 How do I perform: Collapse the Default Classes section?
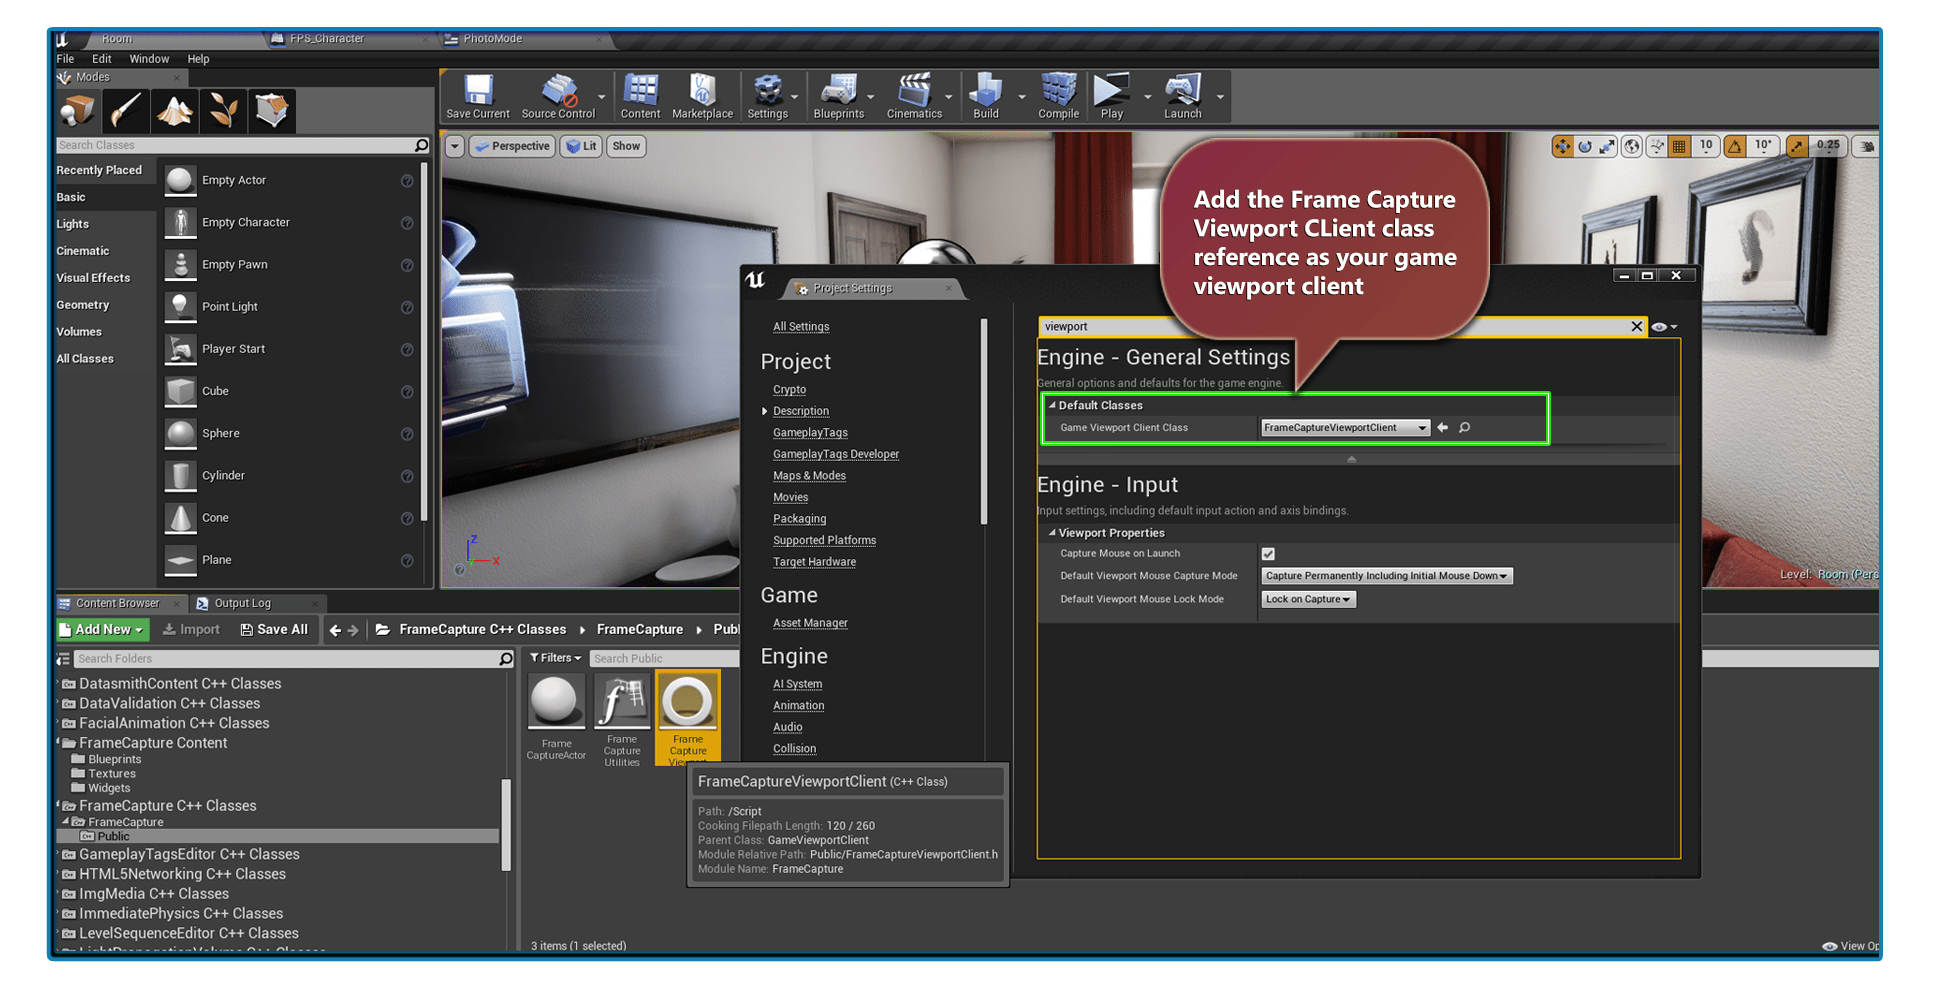coord(1052,406)
